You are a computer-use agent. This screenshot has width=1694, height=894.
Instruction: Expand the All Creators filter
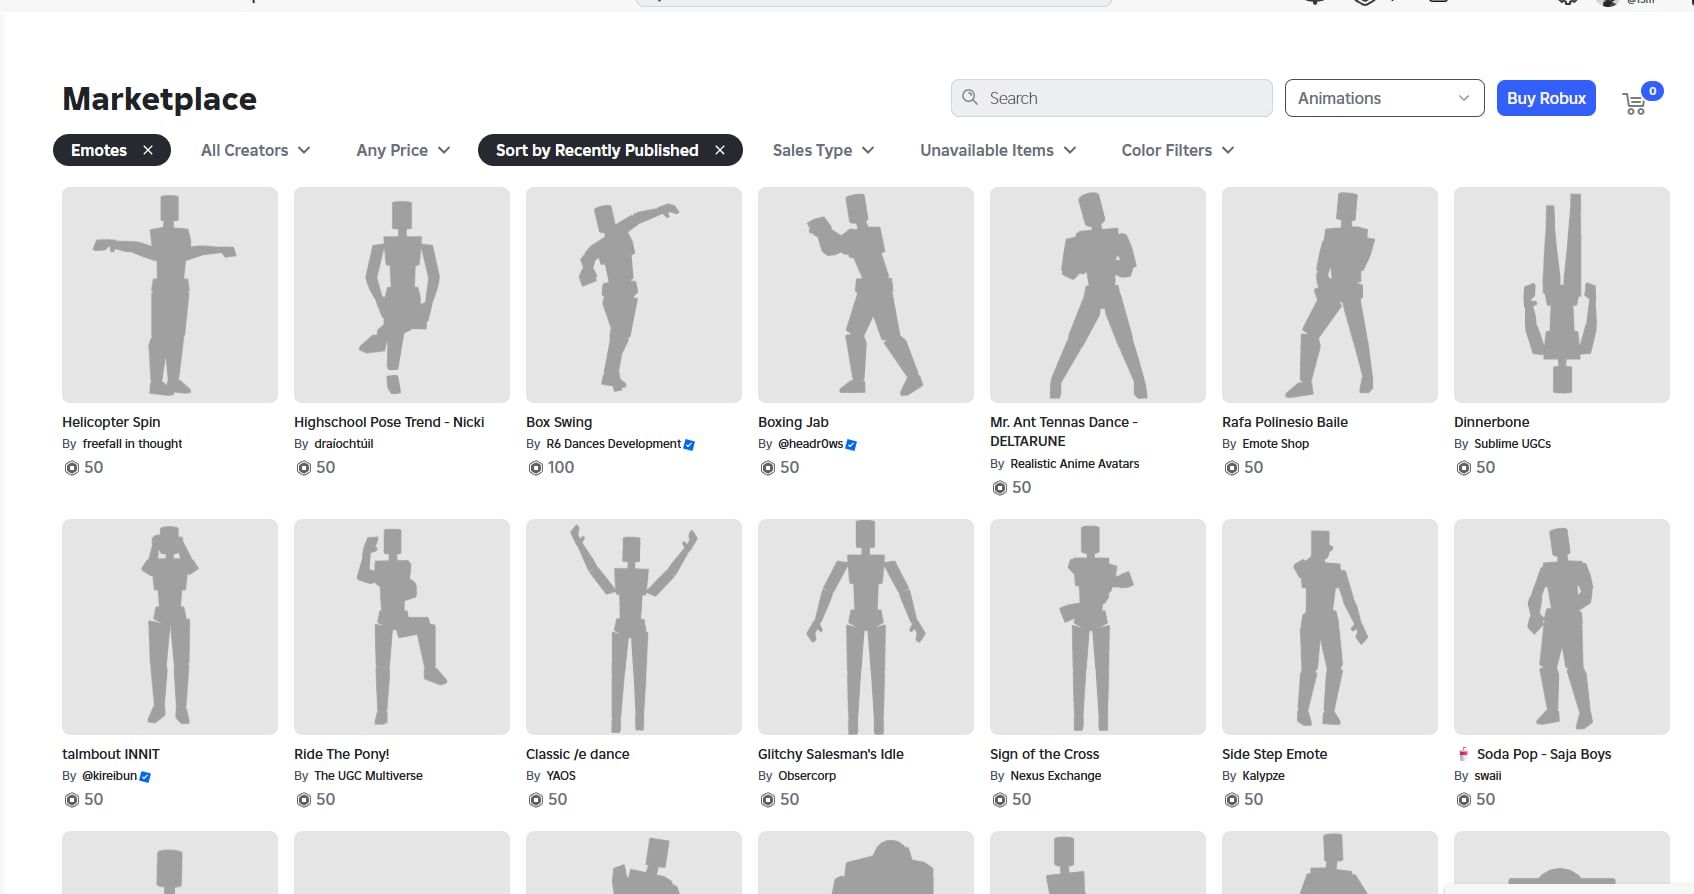(x=256, y=150)
